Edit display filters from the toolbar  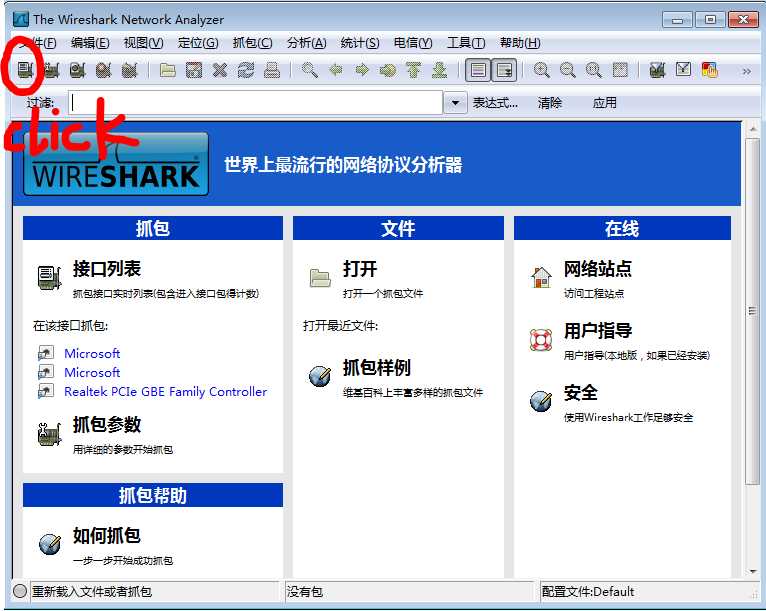click(683, 70)
